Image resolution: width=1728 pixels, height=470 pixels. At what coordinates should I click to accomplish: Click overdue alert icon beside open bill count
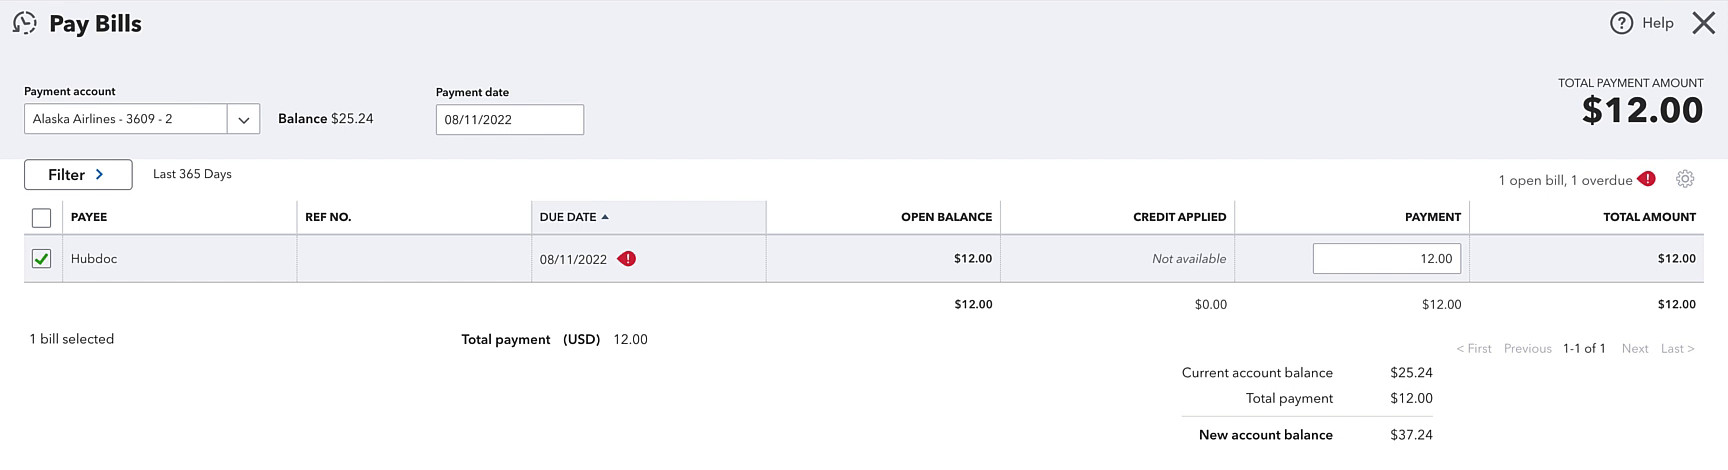click(x=1647, y=179)
